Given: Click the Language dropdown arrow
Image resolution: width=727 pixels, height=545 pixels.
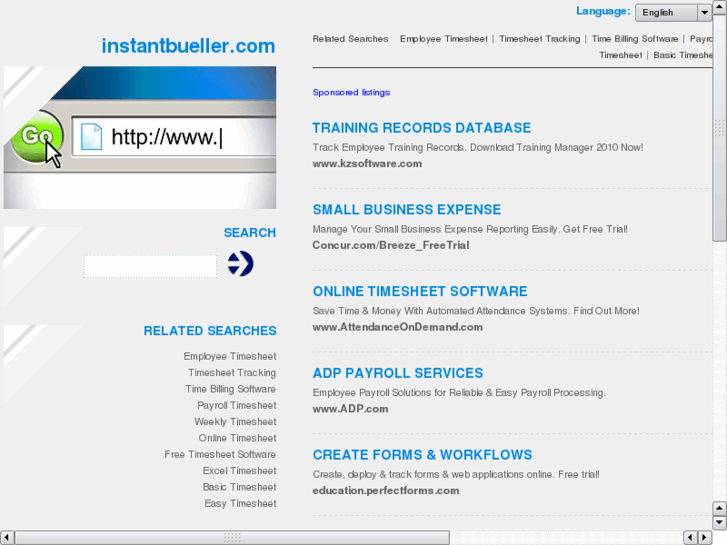Looking at the screenshot, I should point(704,13).
